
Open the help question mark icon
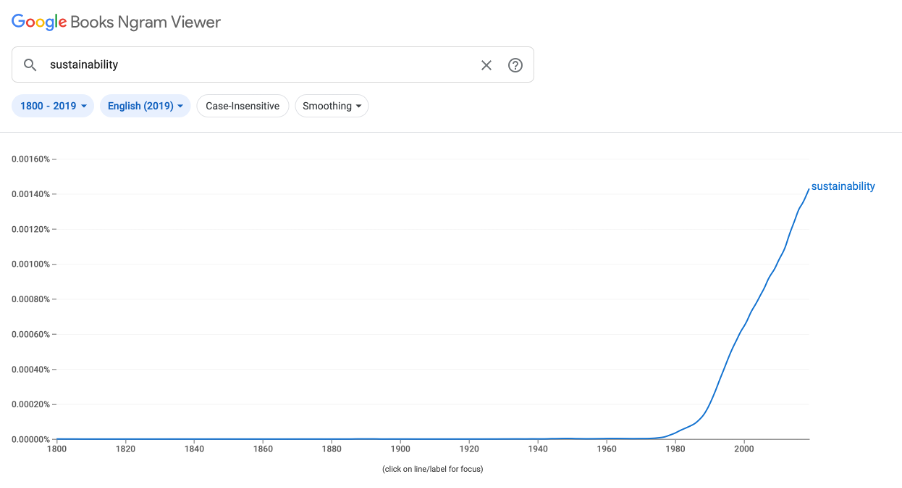click(x=515, y=65)
